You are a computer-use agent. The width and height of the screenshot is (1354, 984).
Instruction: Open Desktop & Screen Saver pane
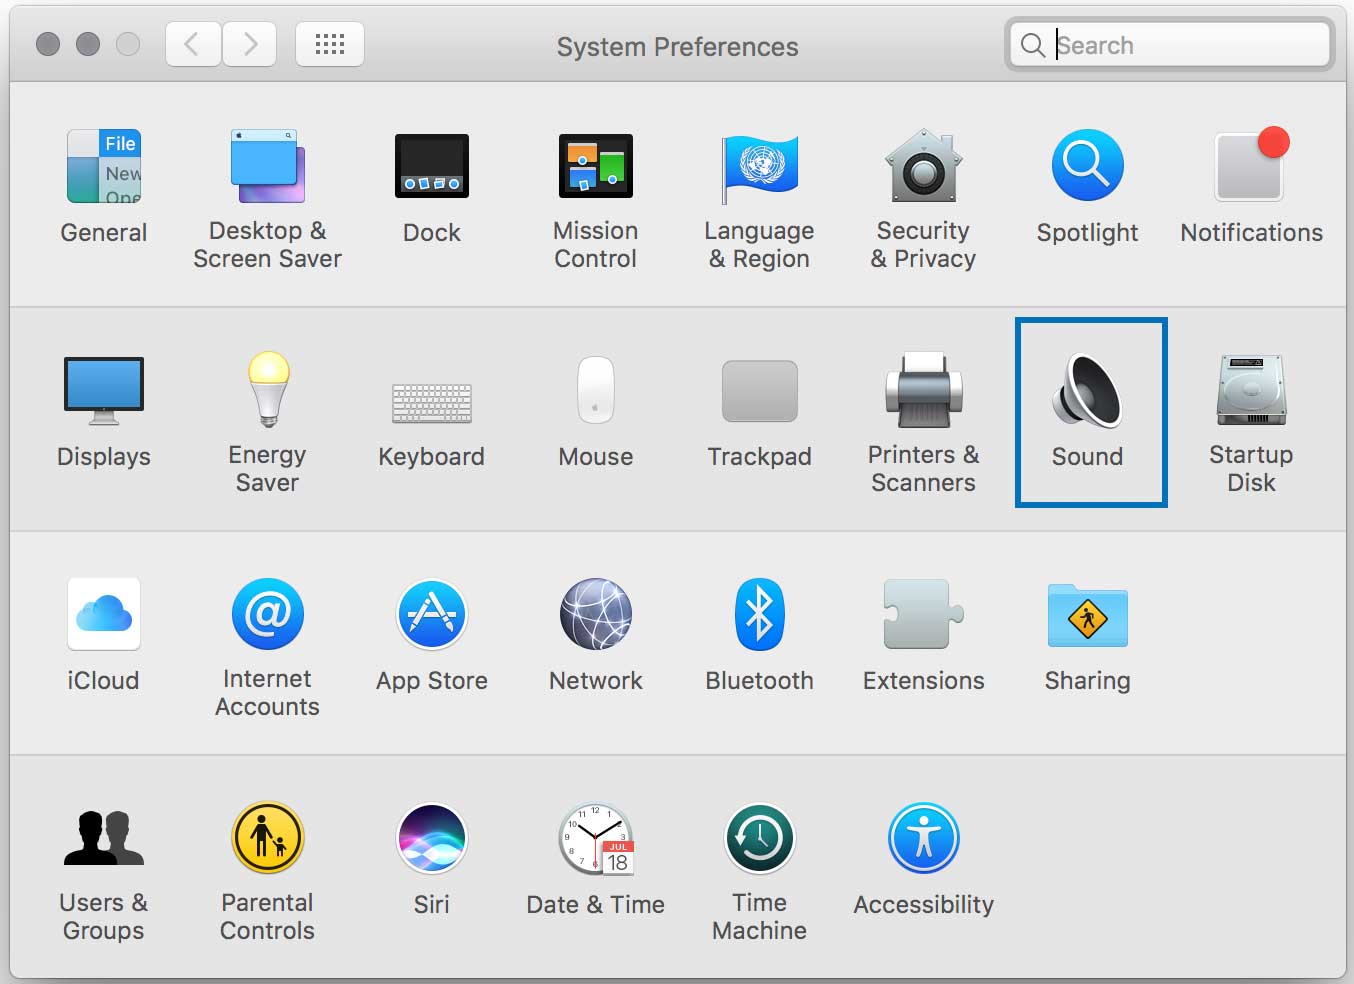(x=267, y=199)
